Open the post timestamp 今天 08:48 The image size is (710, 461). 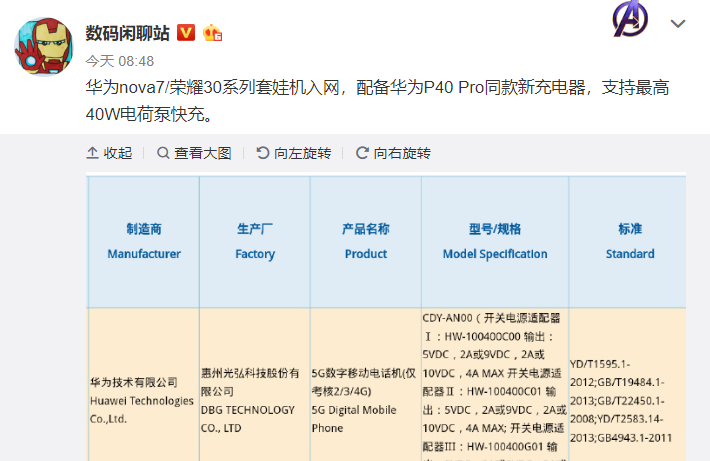click(120, 61)
